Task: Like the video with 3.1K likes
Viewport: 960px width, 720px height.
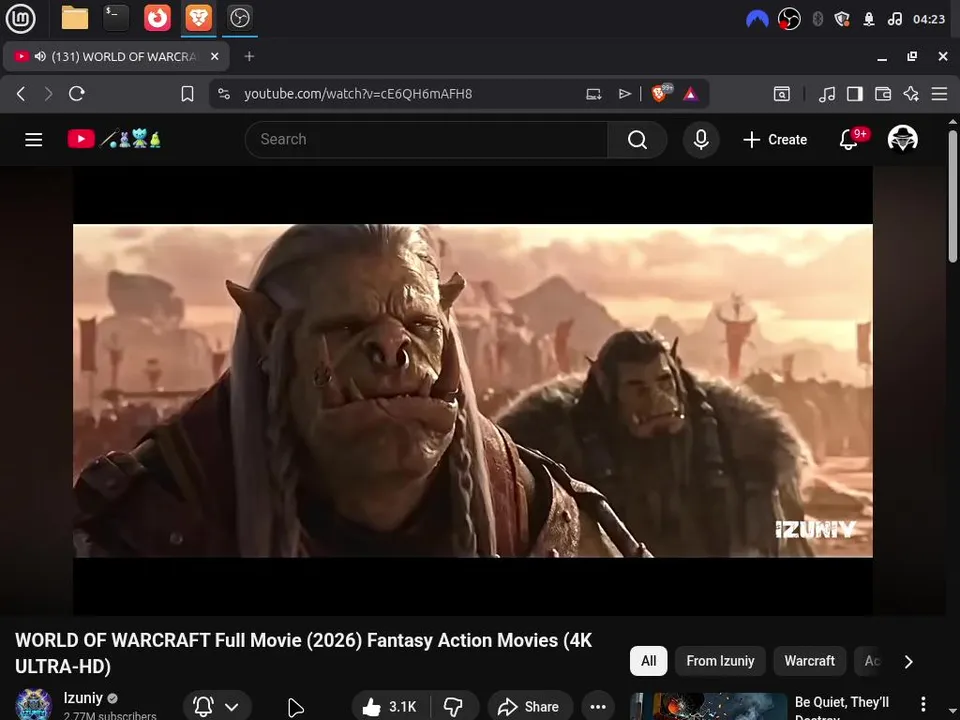Action: pos(390,707)
